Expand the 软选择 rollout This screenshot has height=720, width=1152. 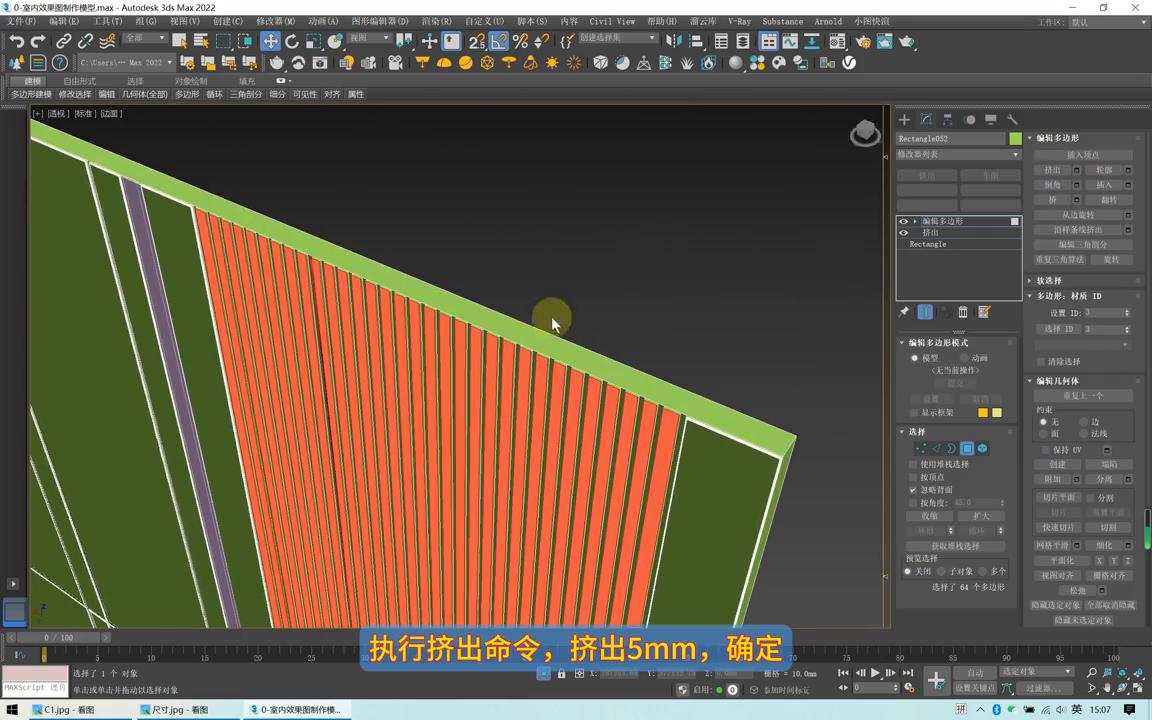click(x=1049, y=280)
